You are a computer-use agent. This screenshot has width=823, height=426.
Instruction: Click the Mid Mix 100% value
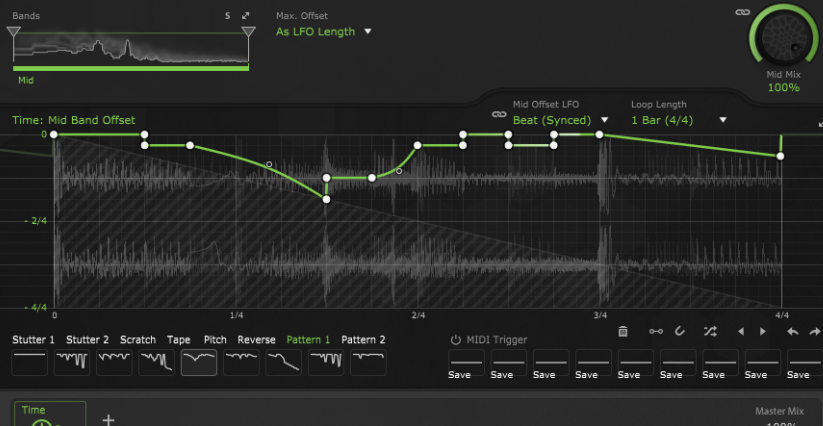click(784, 88)
